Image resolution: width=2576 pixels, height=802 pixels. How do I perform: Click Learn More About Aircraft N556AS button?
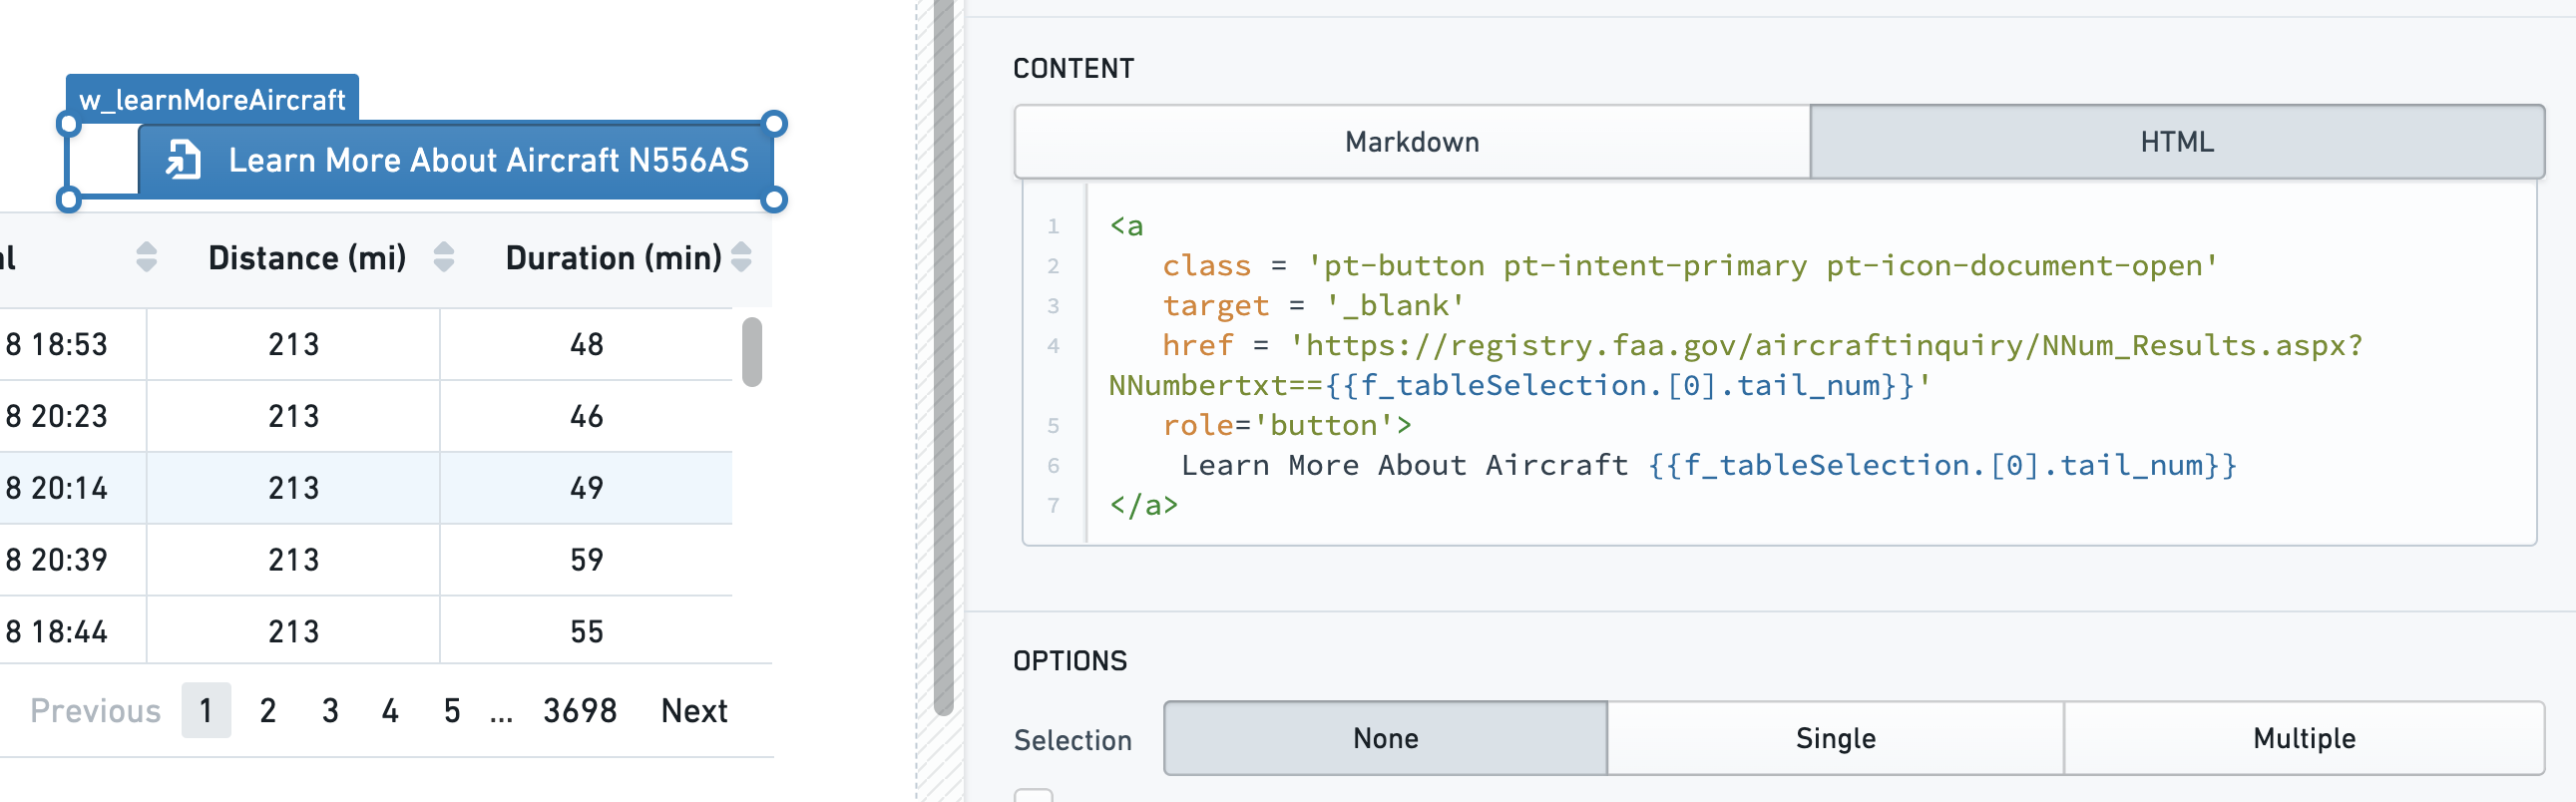455,160
